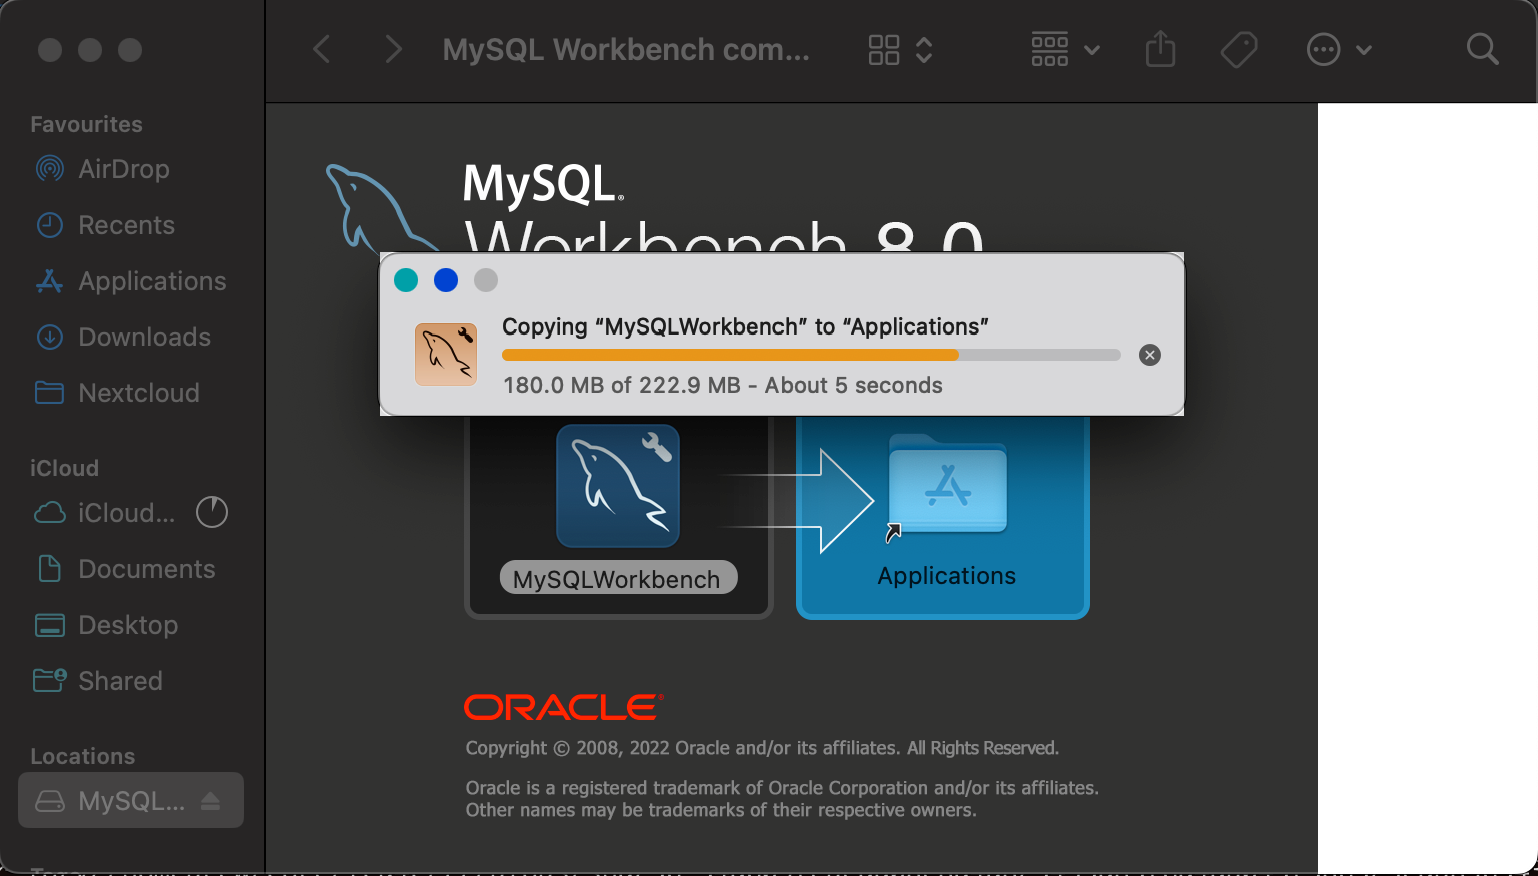Switch view mode with icon-grid selector
Screen dimensions: 1538x876
[x=900, y=49]
